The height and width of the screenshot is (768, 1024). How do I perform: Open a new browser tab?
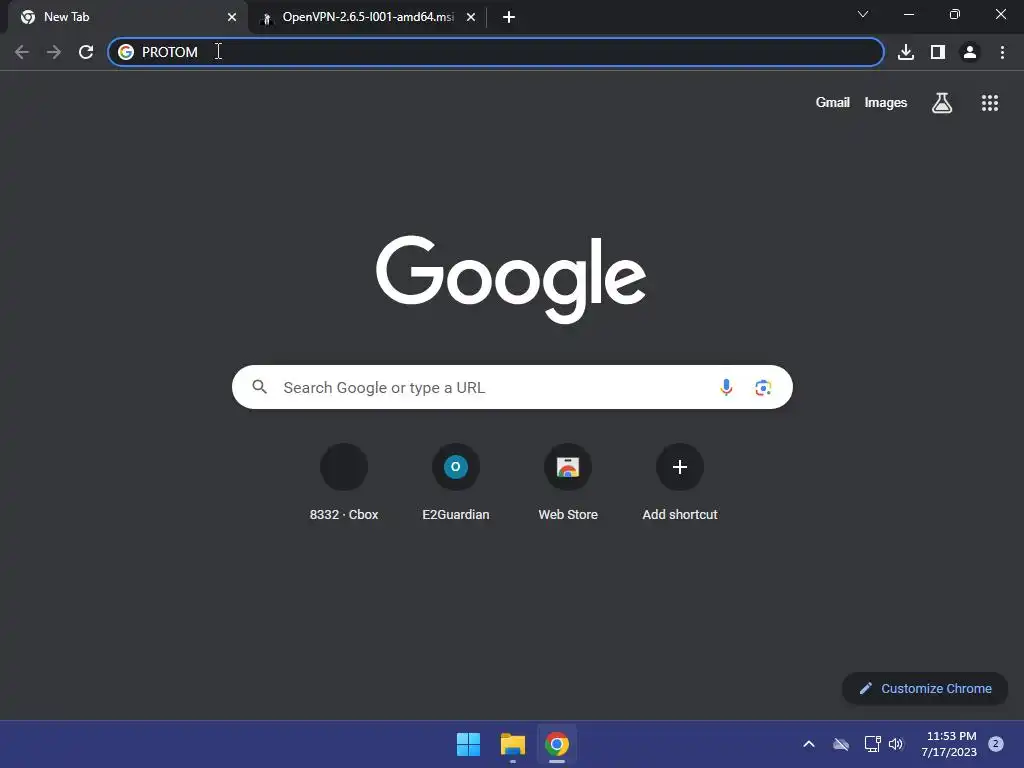509,17
